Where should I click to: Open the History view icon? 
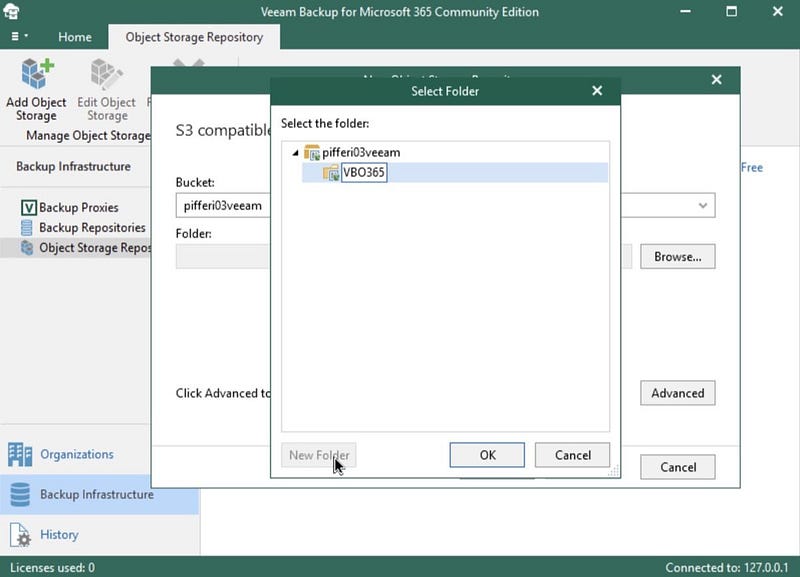[x=20, y=535]
